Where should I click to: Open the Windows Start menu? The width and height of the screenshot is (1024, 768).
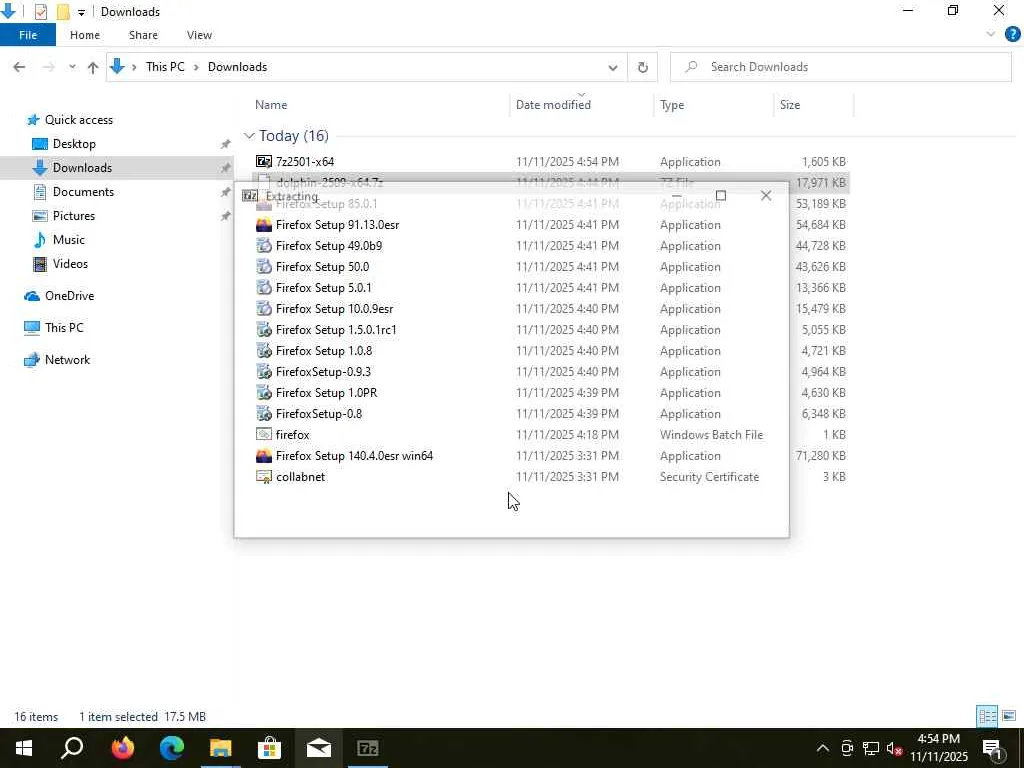click(x=24, y=748)
